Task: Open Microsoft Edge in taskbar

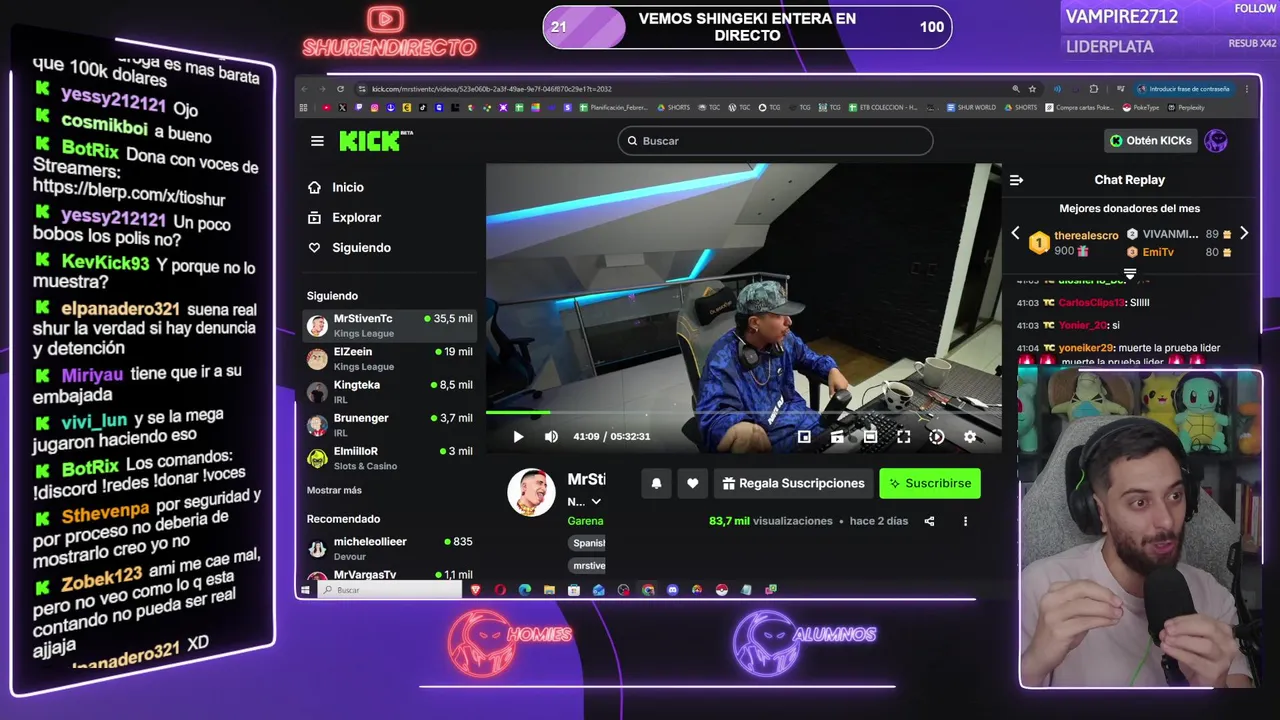Action: click(x=525, y=590)
